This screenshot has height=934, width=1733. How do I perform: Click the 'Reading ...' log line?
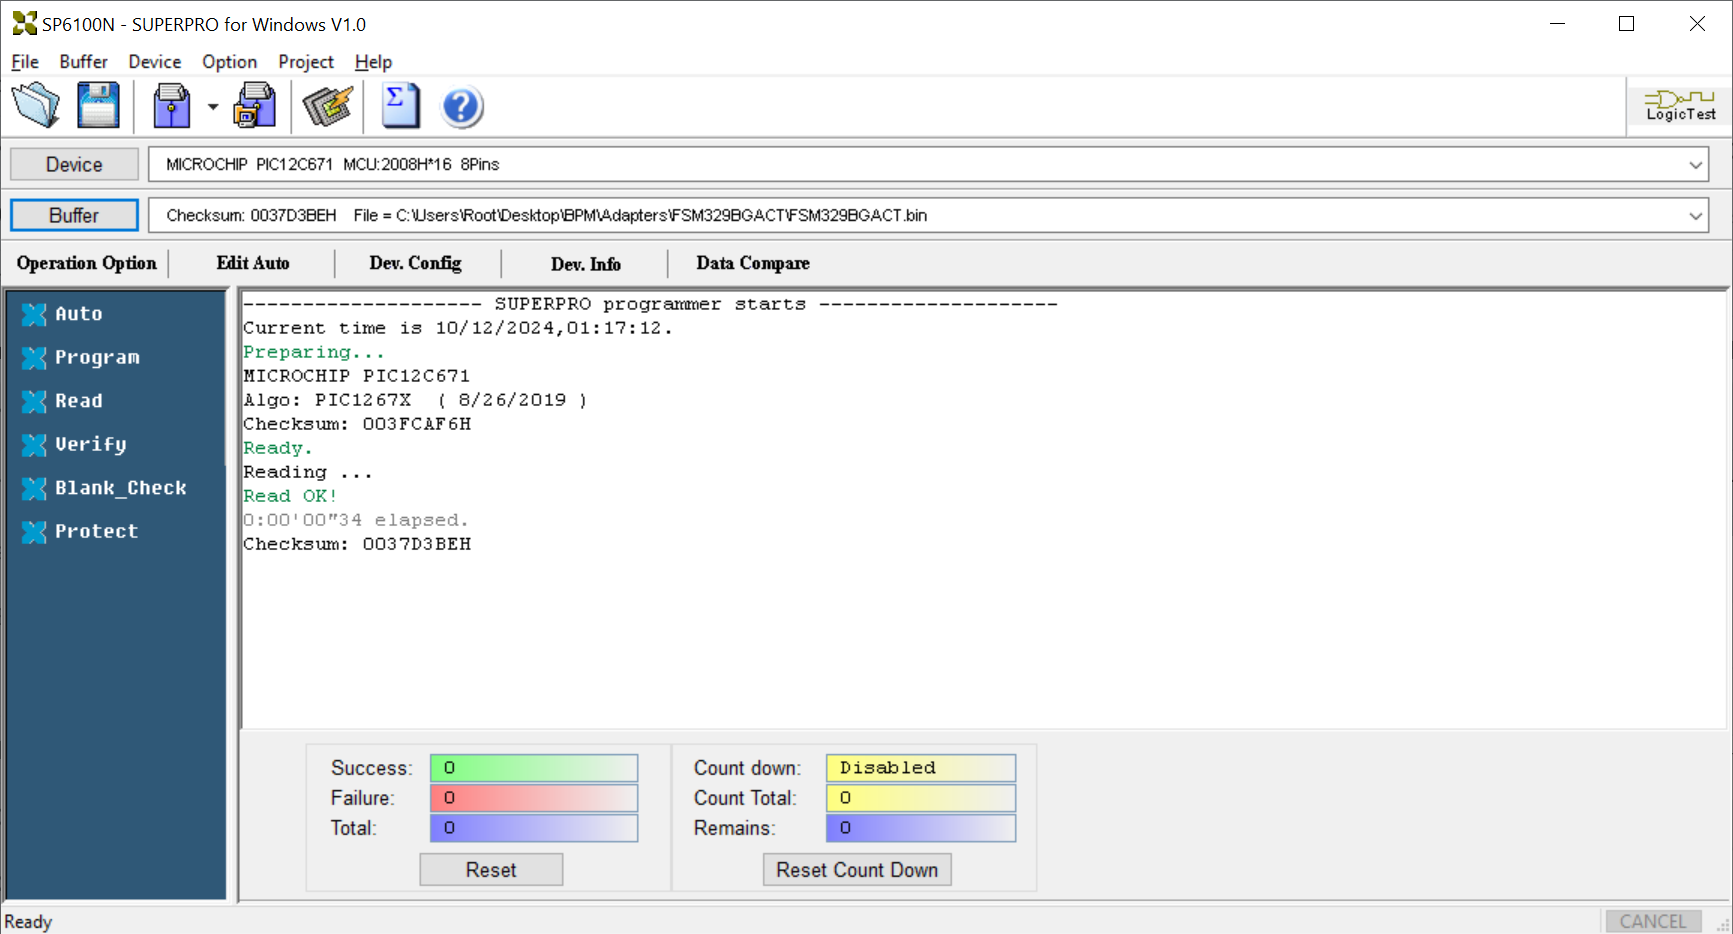point(308,472)
